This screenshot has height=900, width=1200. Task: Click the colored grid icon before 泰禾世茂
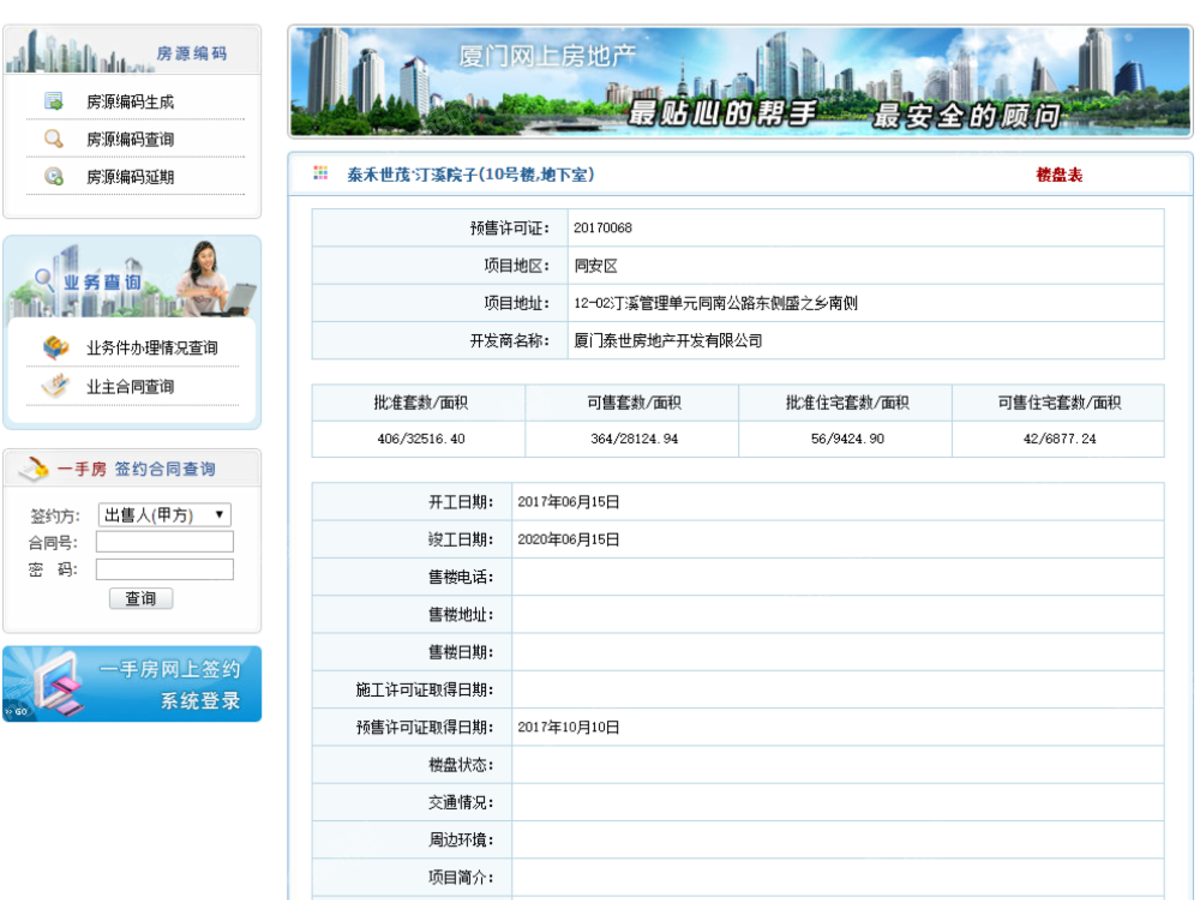(321, 174)
